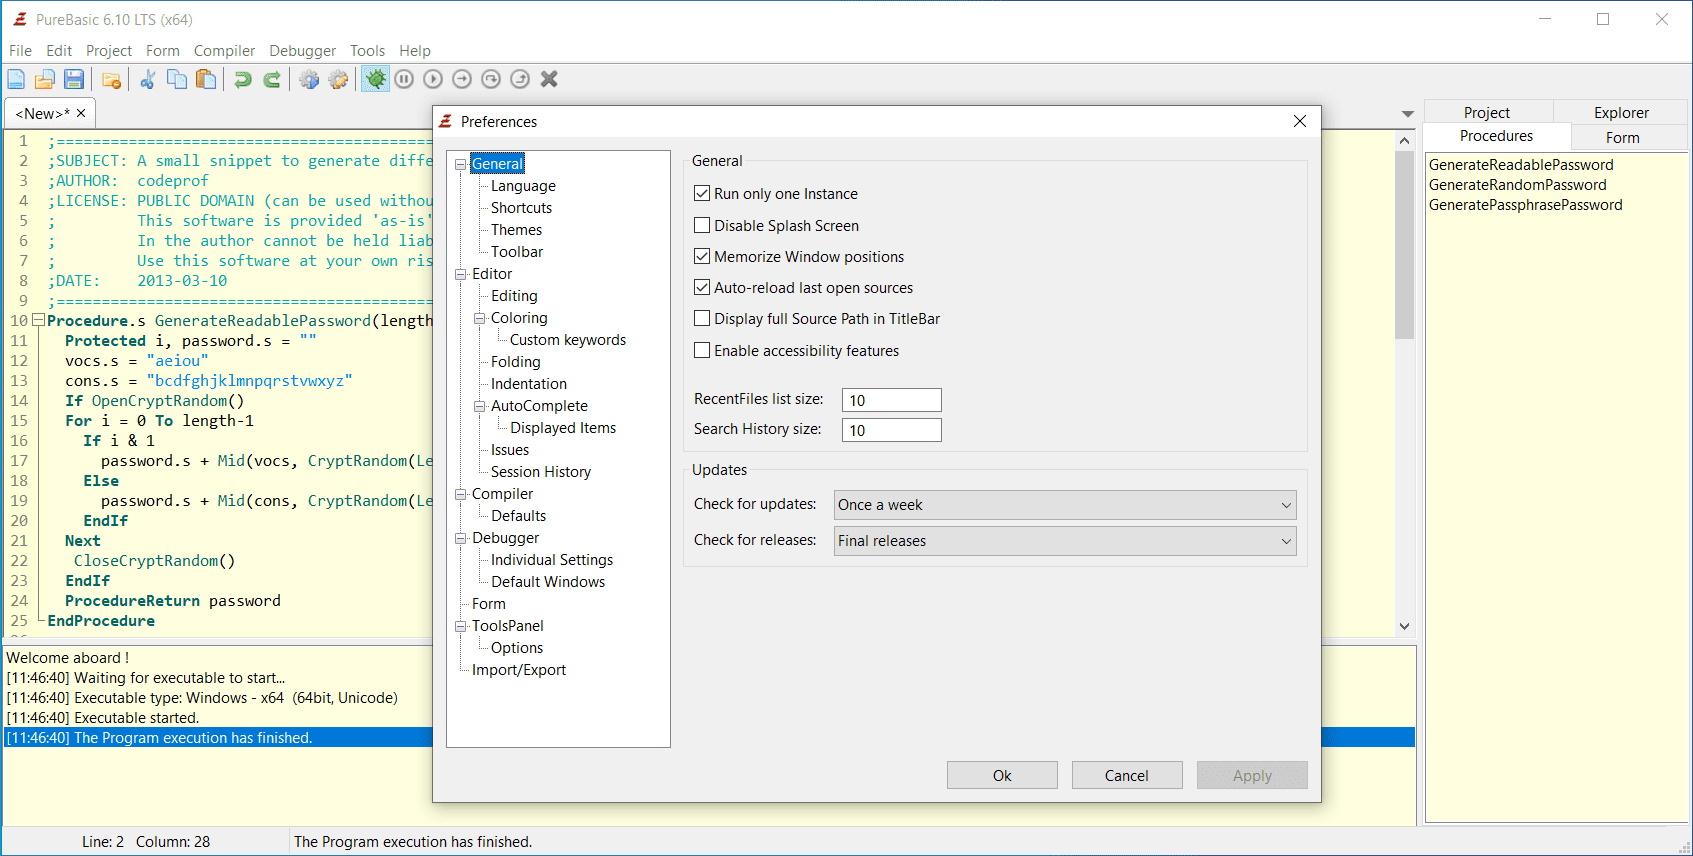Click the Cancel button in Preferences
Viewport: 1693px width, 856px height.
point(1127,776)
